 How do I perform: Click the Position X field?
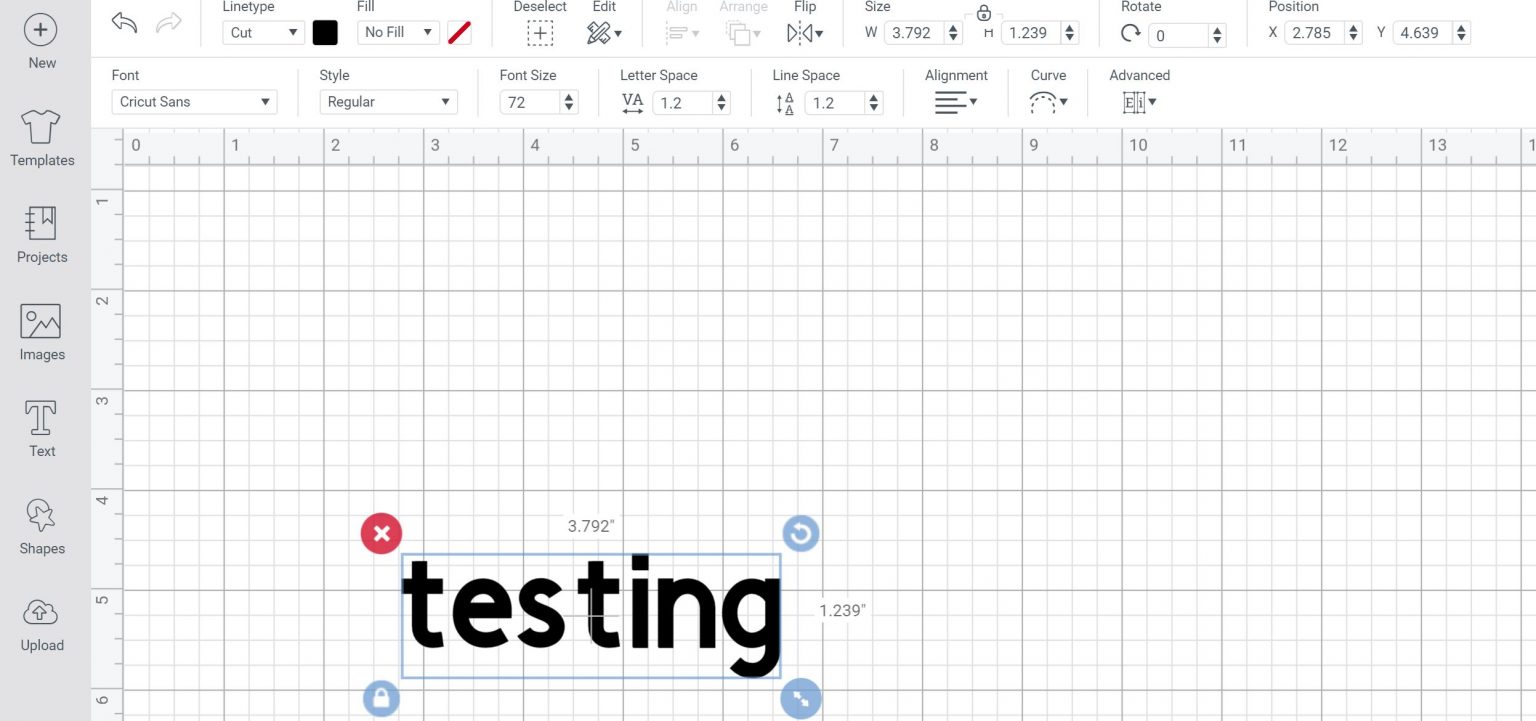click(1315, 33)
